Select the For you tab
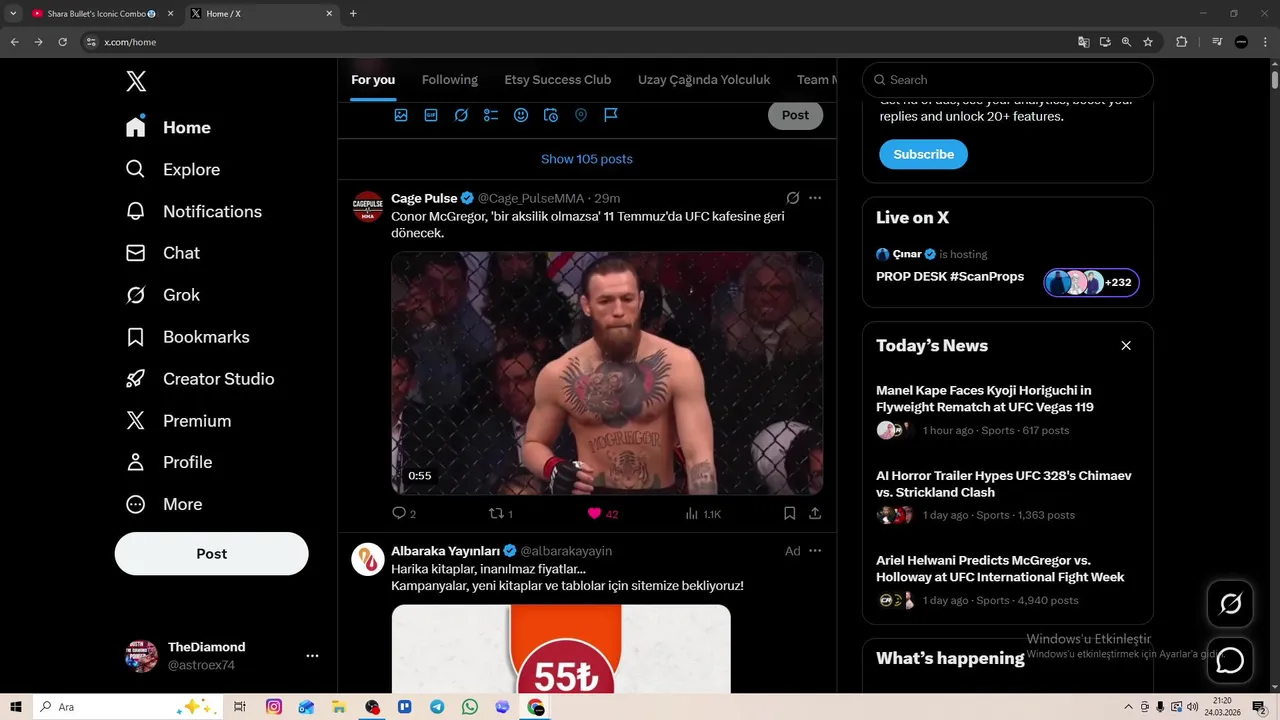The width and height of the screenshot is (1280, 720). coord(373,80)
